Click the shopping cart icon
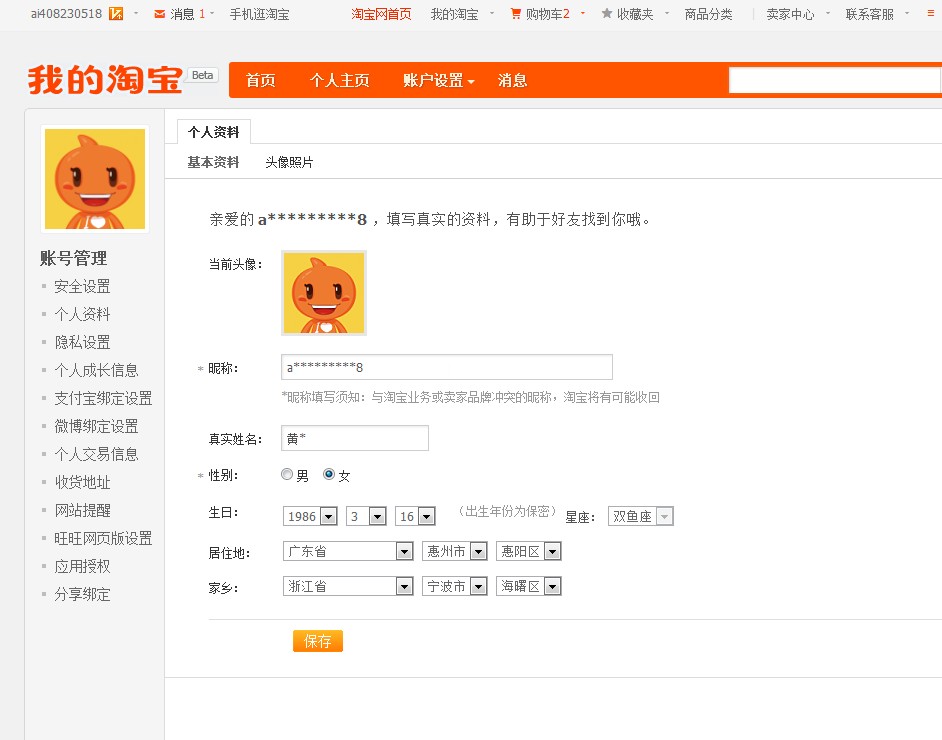Image resolution: width=942 pixels, height=740 pixels. pos(515,13)
